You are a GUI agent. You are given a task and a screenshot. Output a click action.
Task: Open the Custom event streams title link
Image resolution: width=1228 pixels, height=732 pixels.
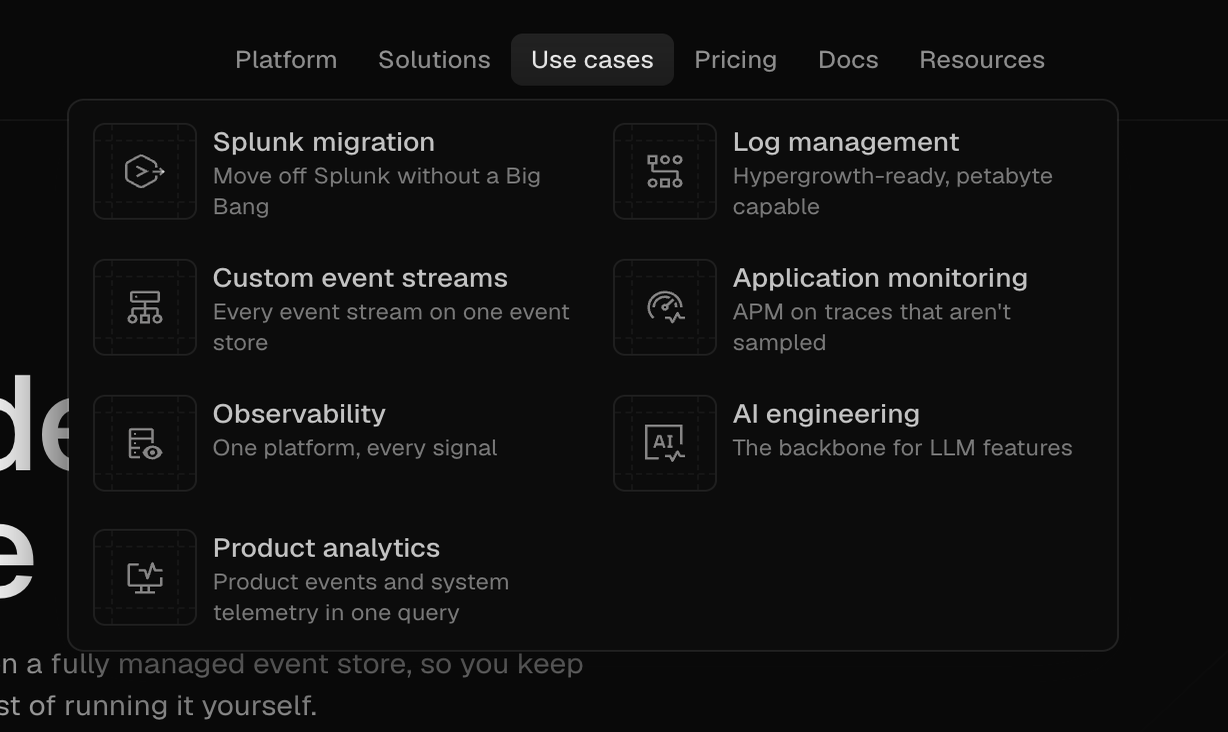[360, 278]
